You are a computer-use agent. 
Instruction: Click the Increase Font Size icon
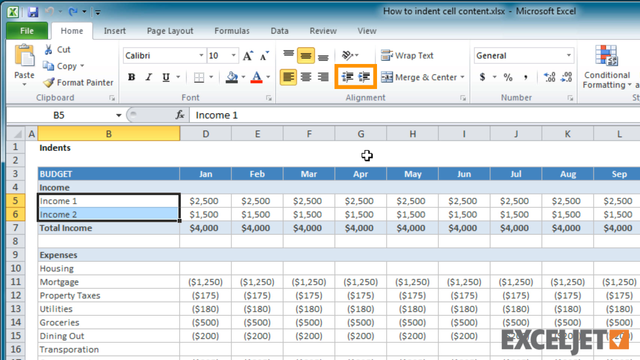[248, 56]
